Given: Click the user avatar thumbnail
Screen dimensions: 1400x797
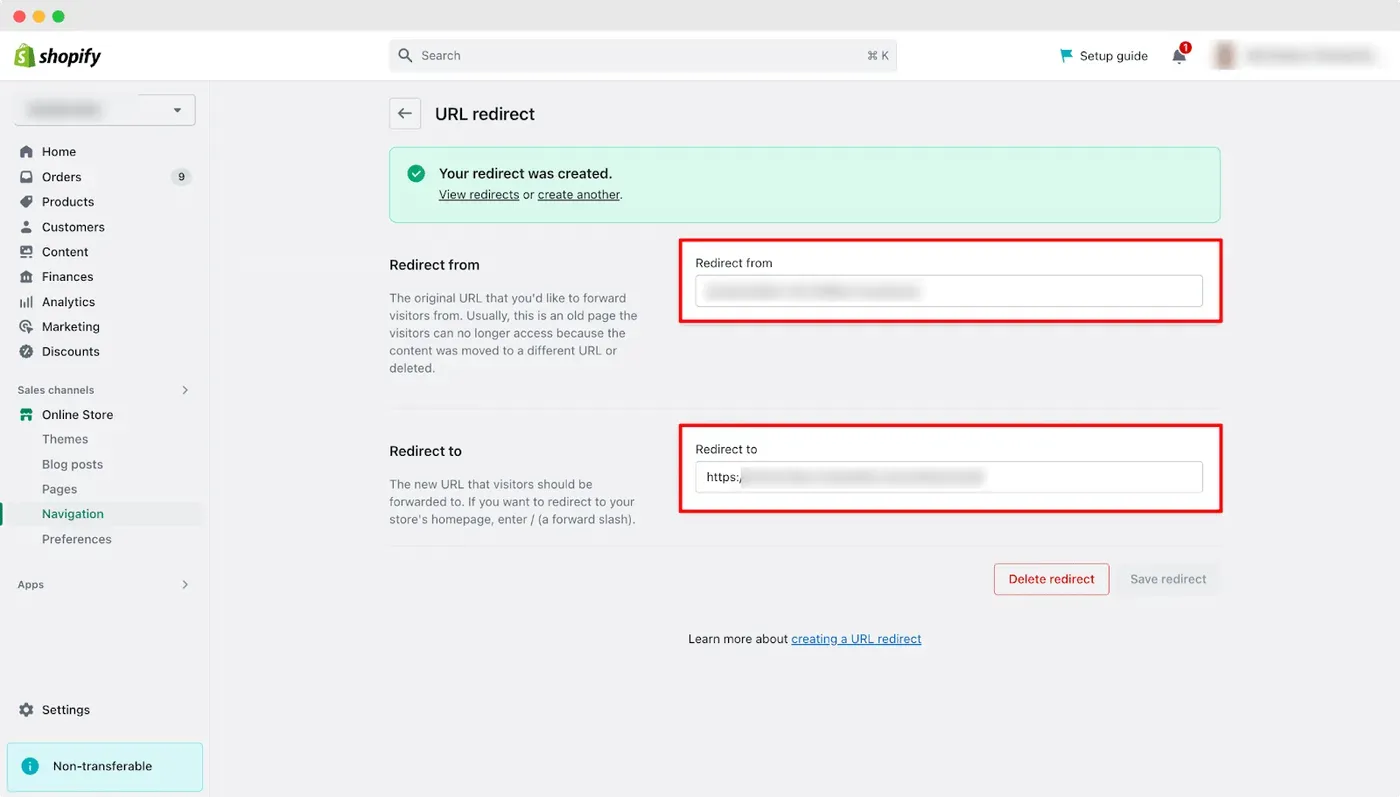Looking at the screenshot, I should (1224, 56).
